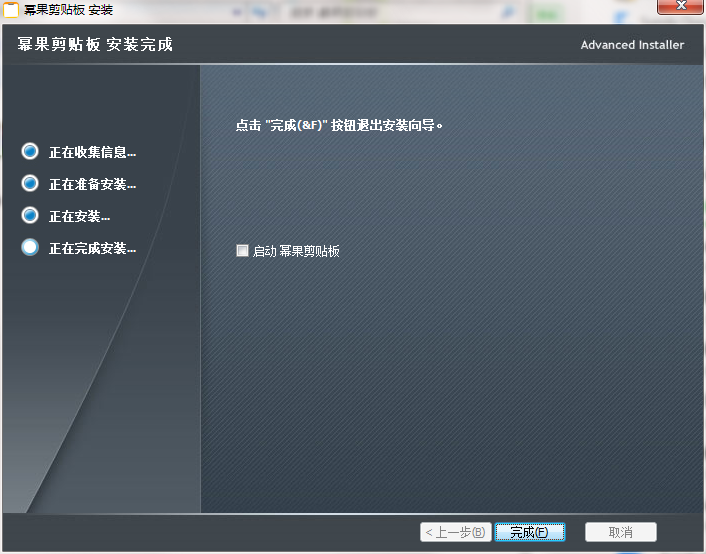Click the 正在完成安装 step bullet
The width and height of the screenshot is (706, 554).
pos(30,248)
